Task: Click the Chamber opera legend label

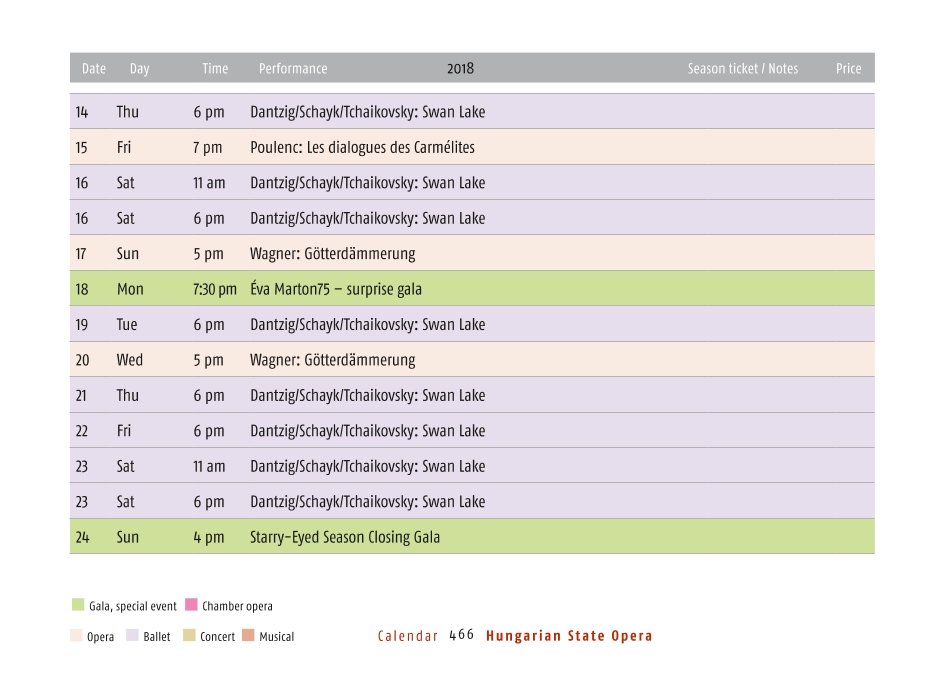Action: [237, 606]
